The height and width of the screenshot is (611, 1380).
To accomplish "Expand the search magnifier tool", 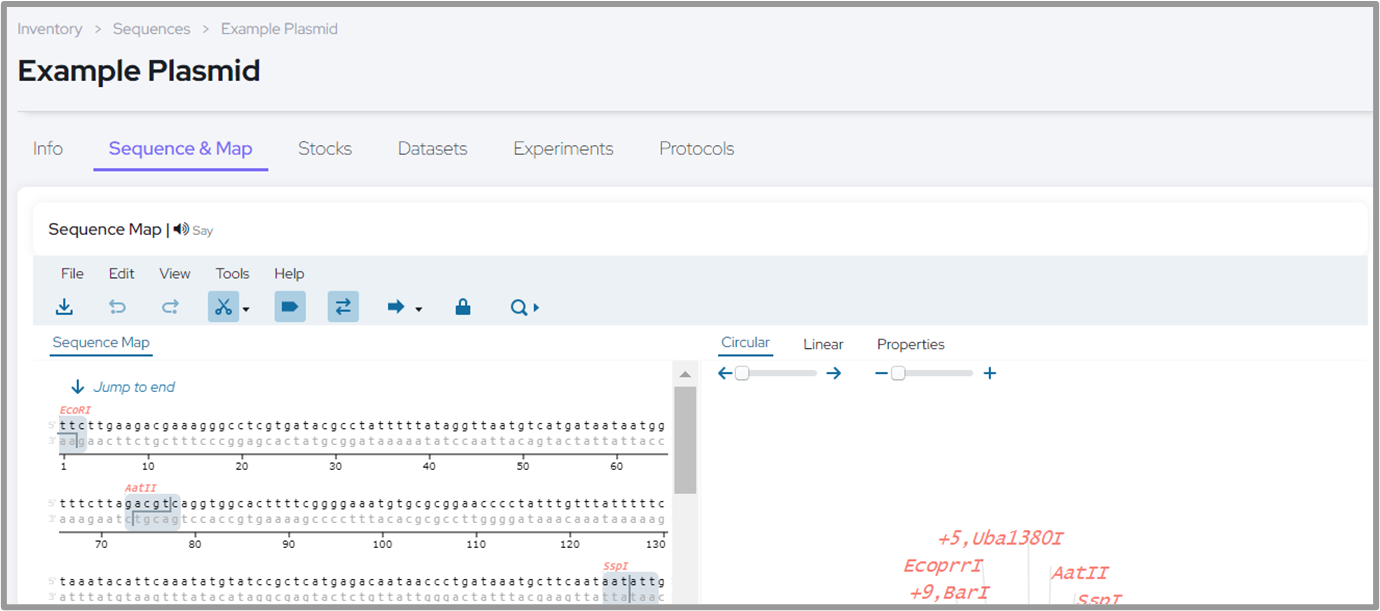I will [x=524, y=307].
